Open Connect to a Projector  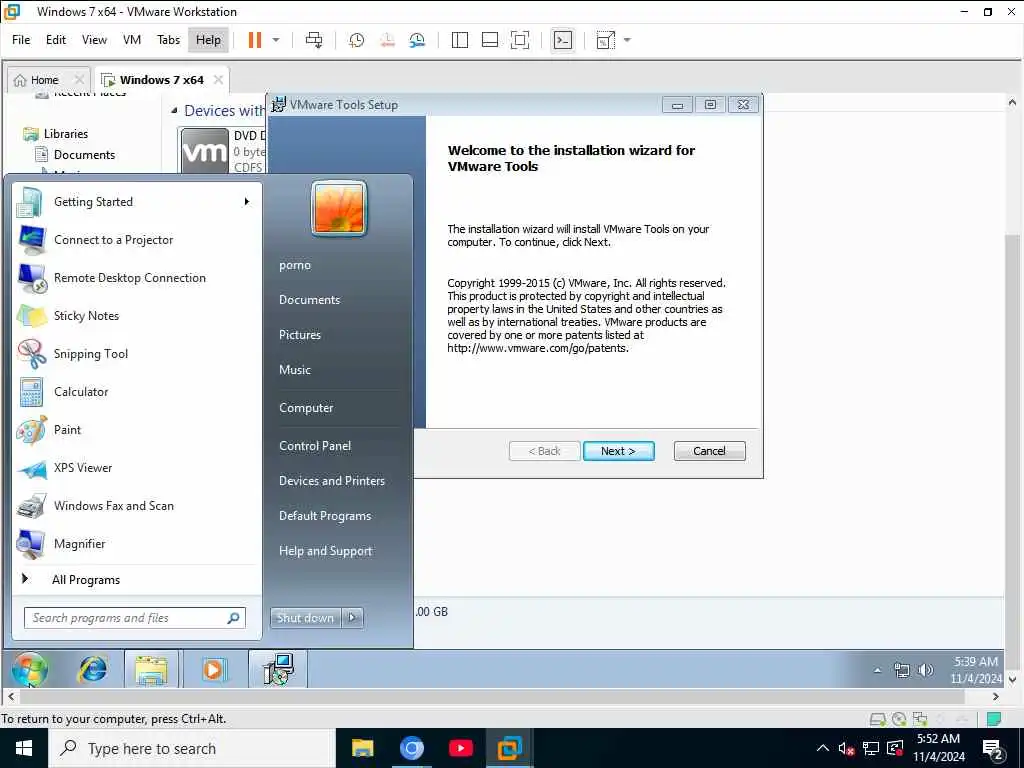coord(114,240)
